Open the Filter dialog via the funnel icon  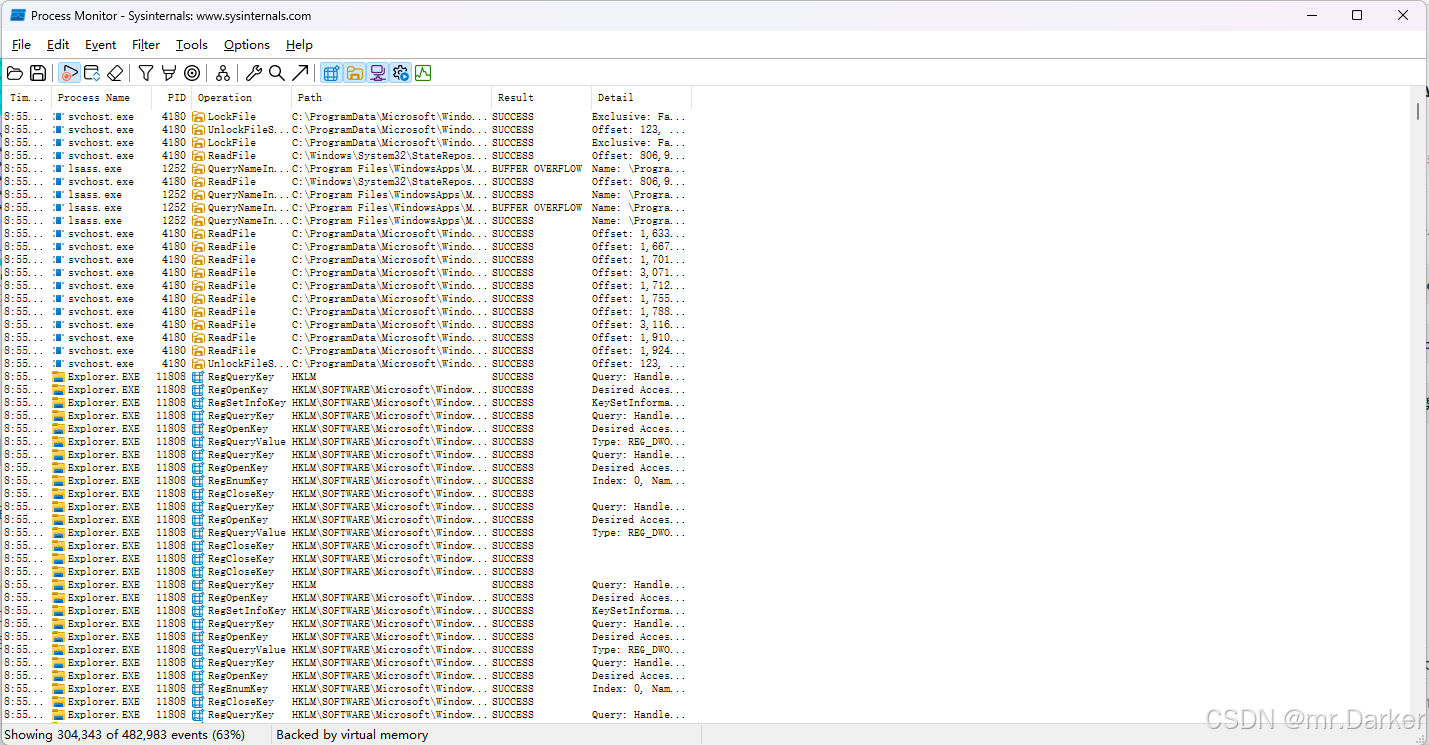pyautogui.click(x=145, y=72)
